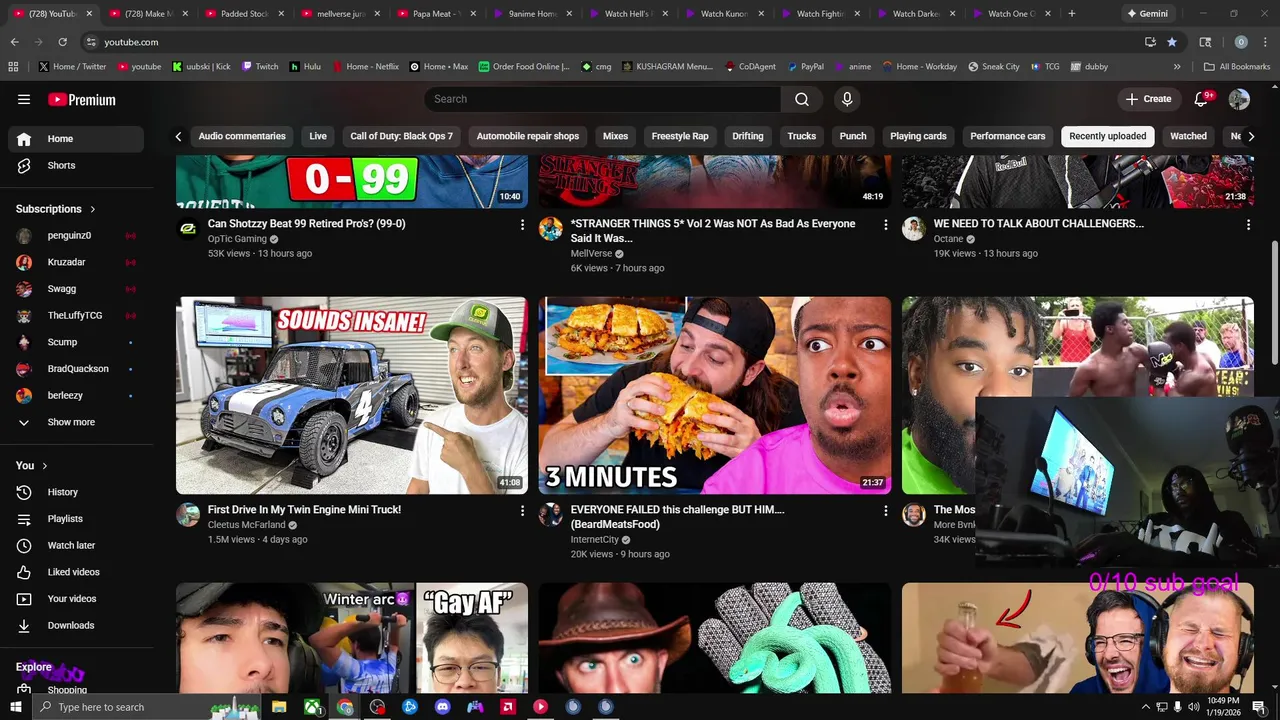The width and height of the screenshot is (1280, 720).
Task: Select the Recently uploaded chip
Action: [1108, 136]
